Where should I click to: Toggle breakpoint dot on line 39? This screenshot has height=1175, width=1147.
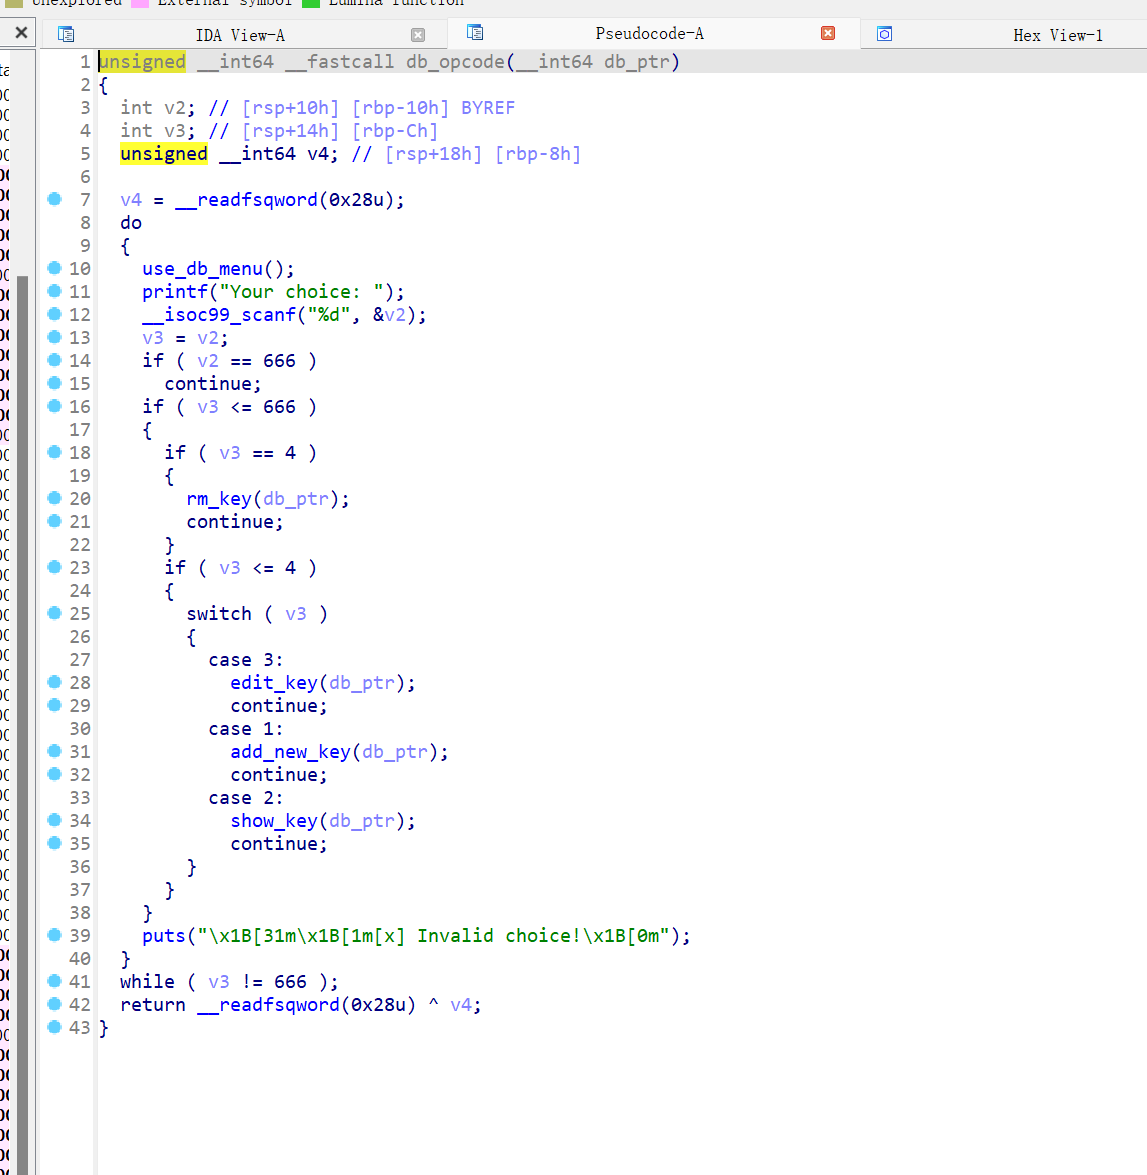pos(54,934)
